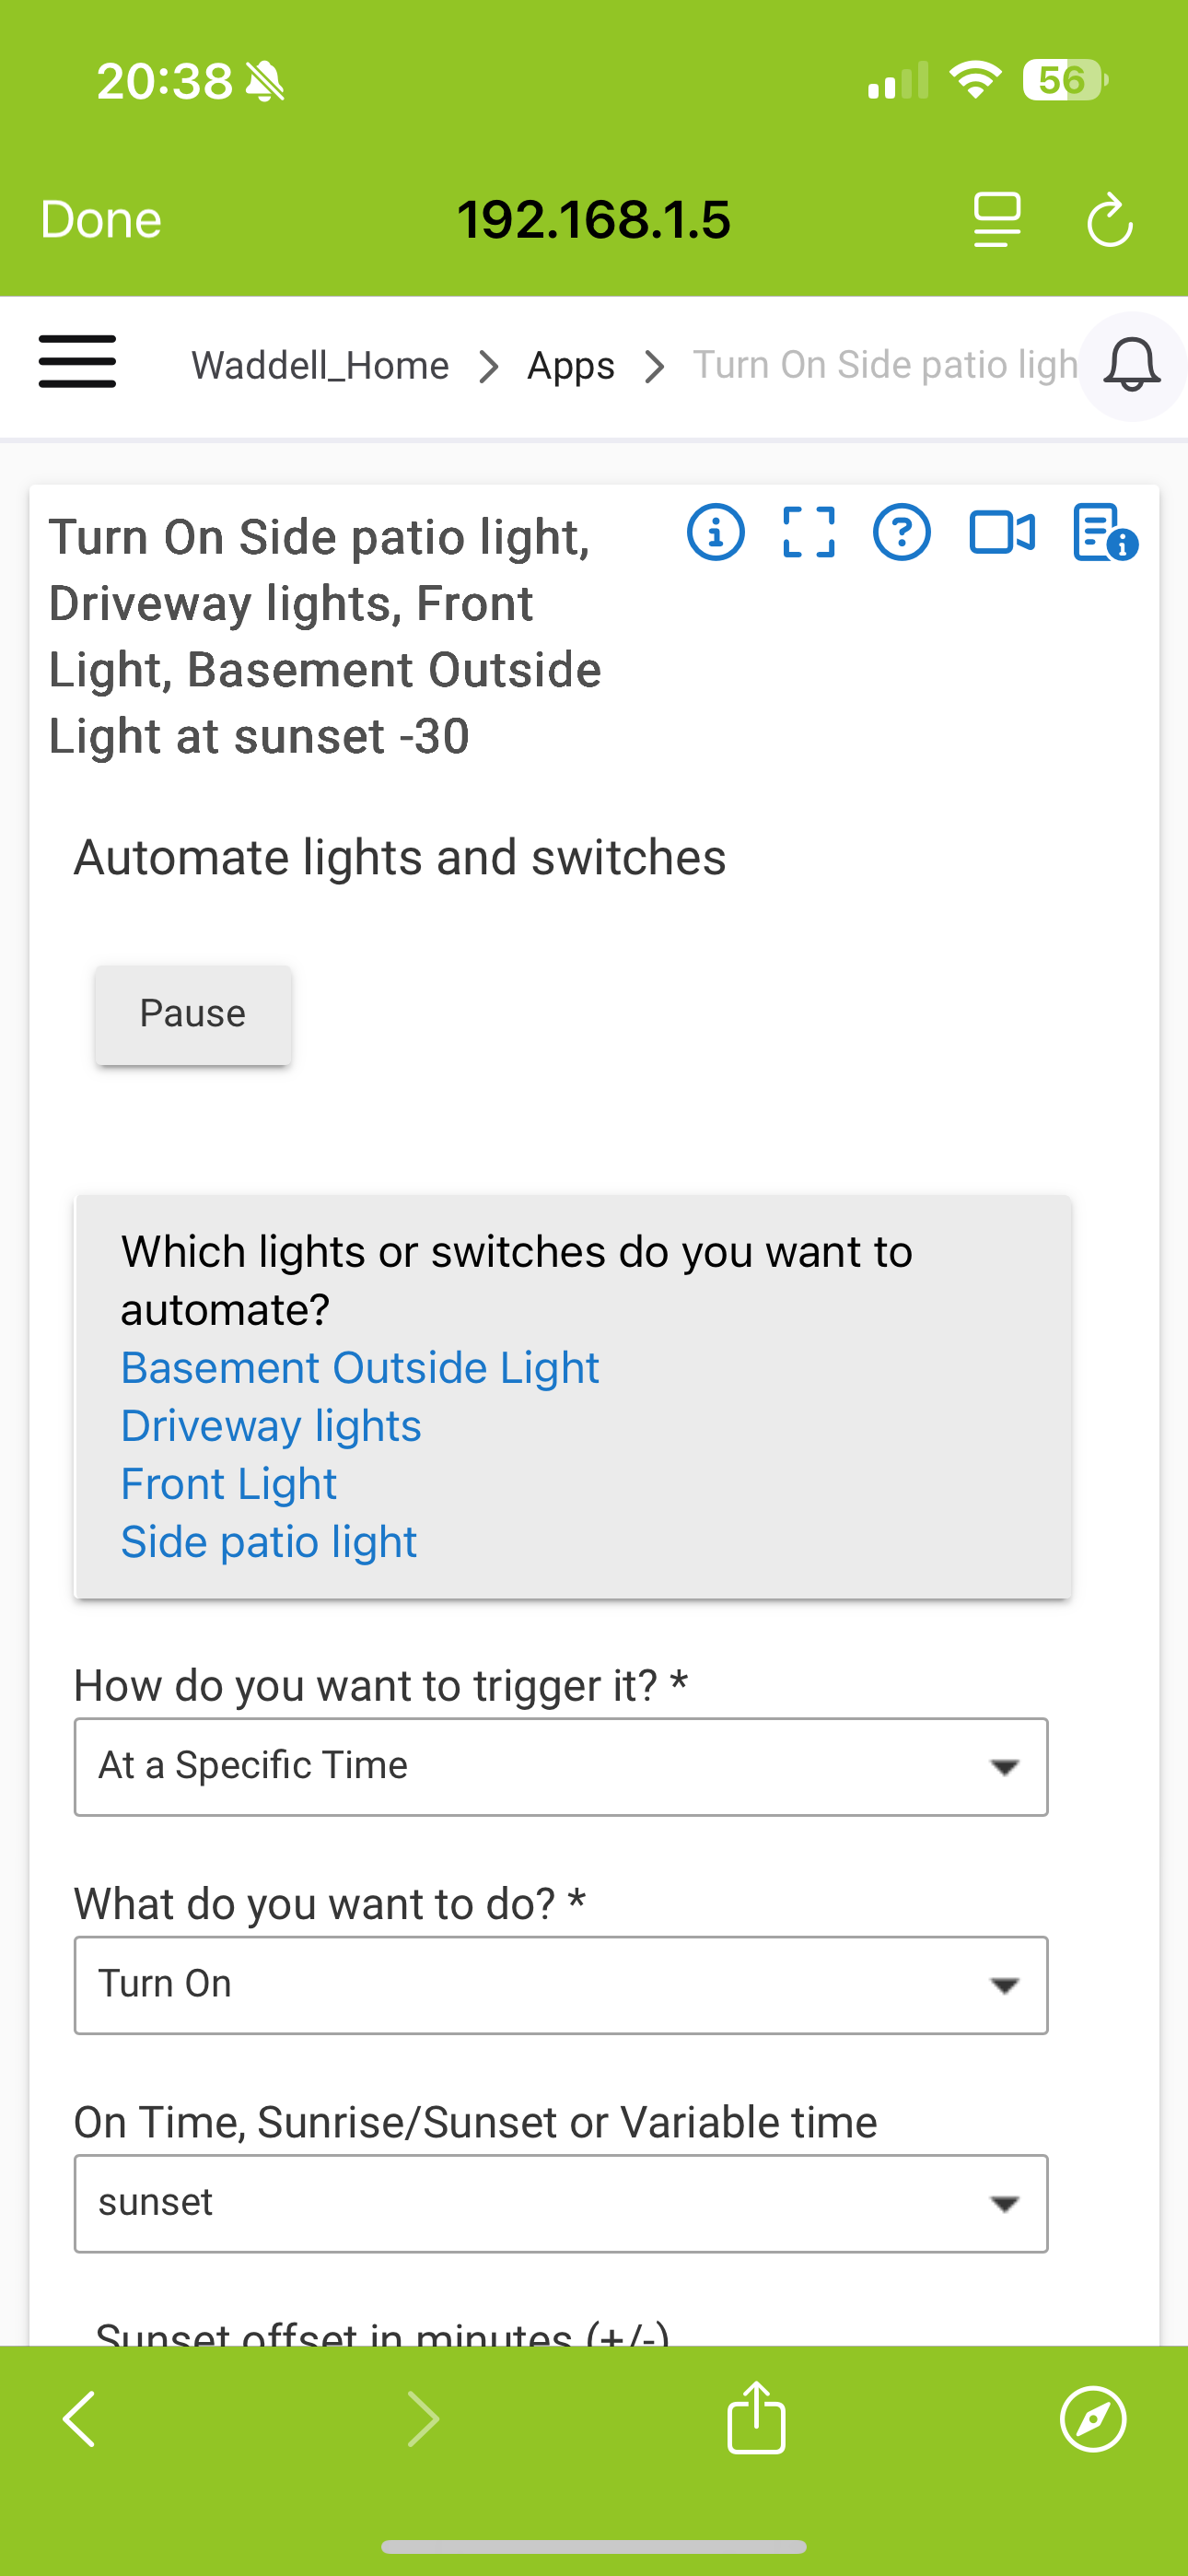The height and width of the screenshot is (2576, 1188).
Task: Navigate to Apps breadcrumb
Action: (x=571, y=366)
